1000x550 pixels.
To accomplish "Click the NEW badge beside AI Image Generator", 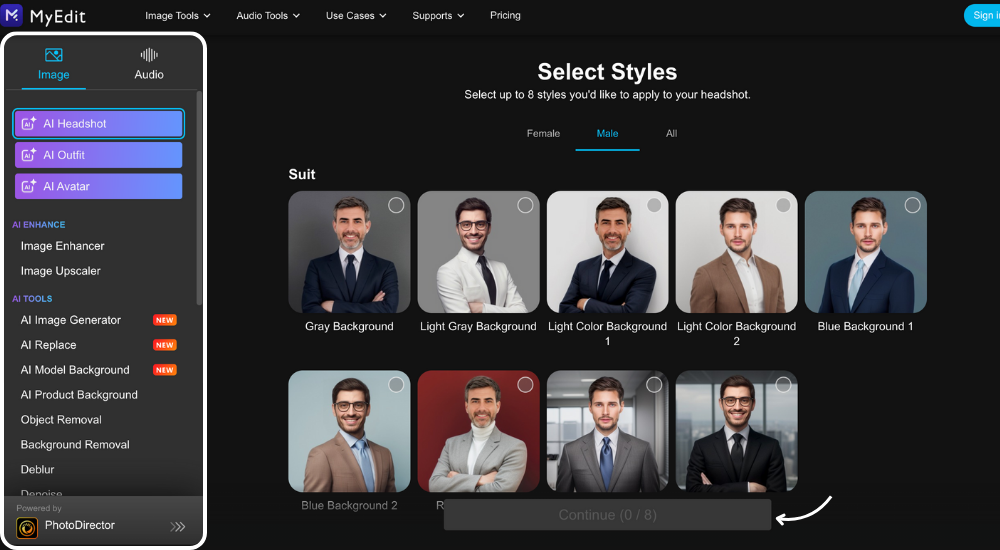I will (165, 320).
